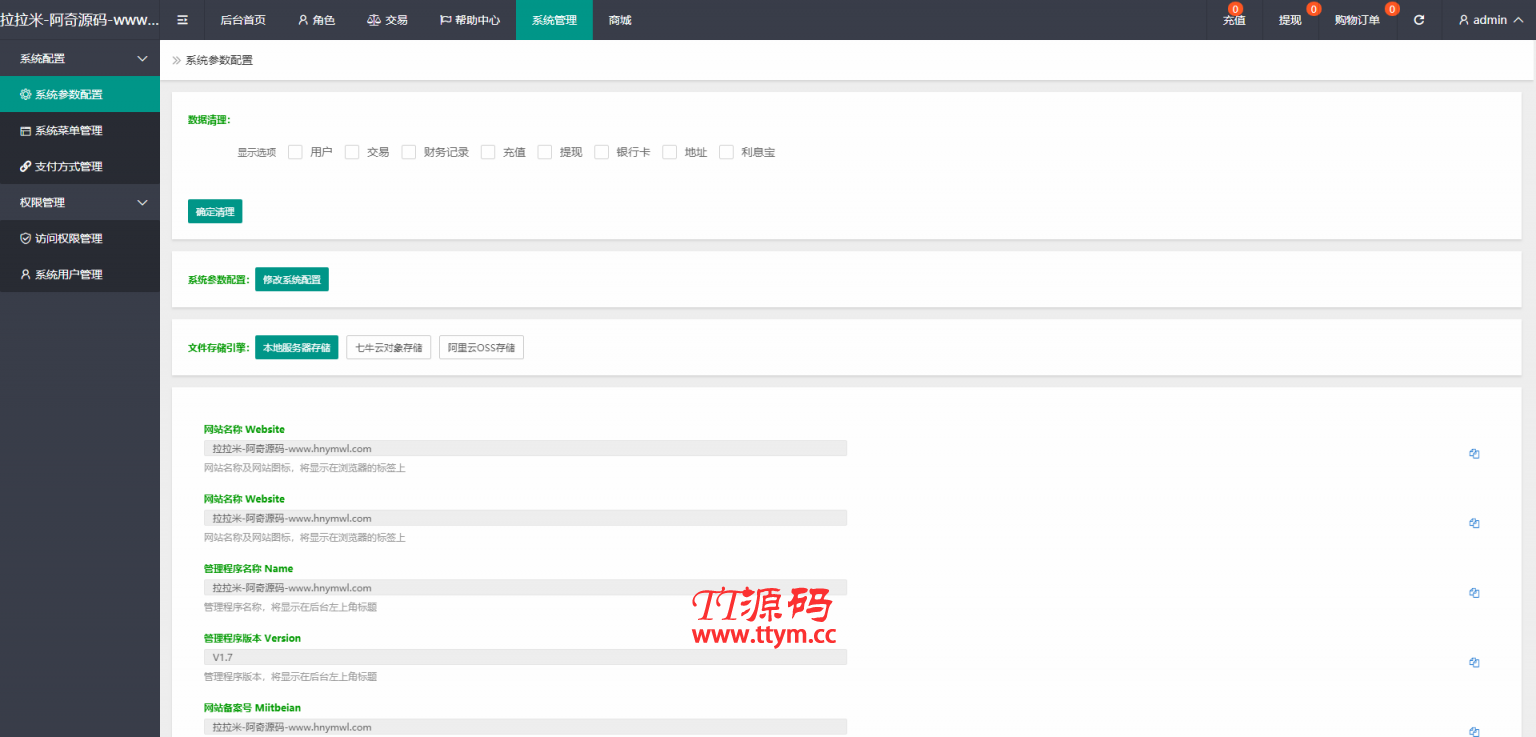
Task: Select 七牛云对象存储 storage engine
Action: (389, 348)
